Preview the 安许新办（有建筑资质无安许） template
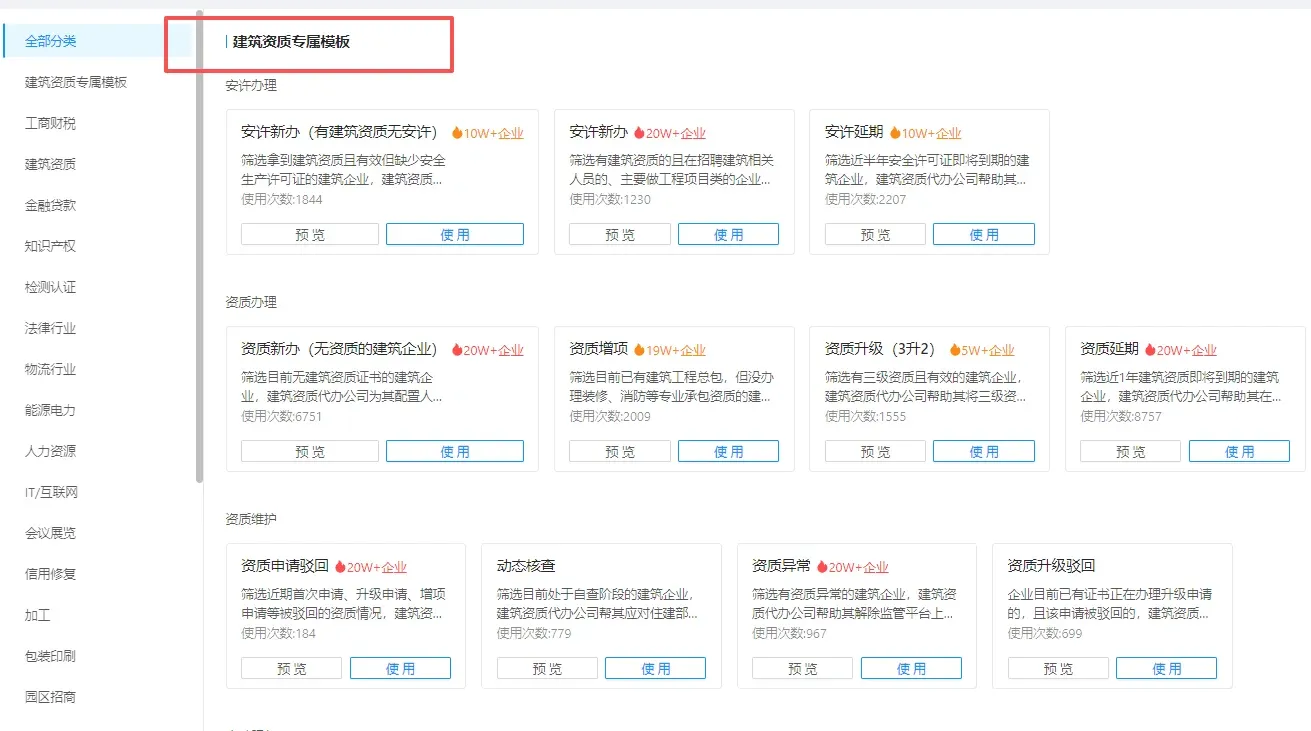 (x=310, y=234)
